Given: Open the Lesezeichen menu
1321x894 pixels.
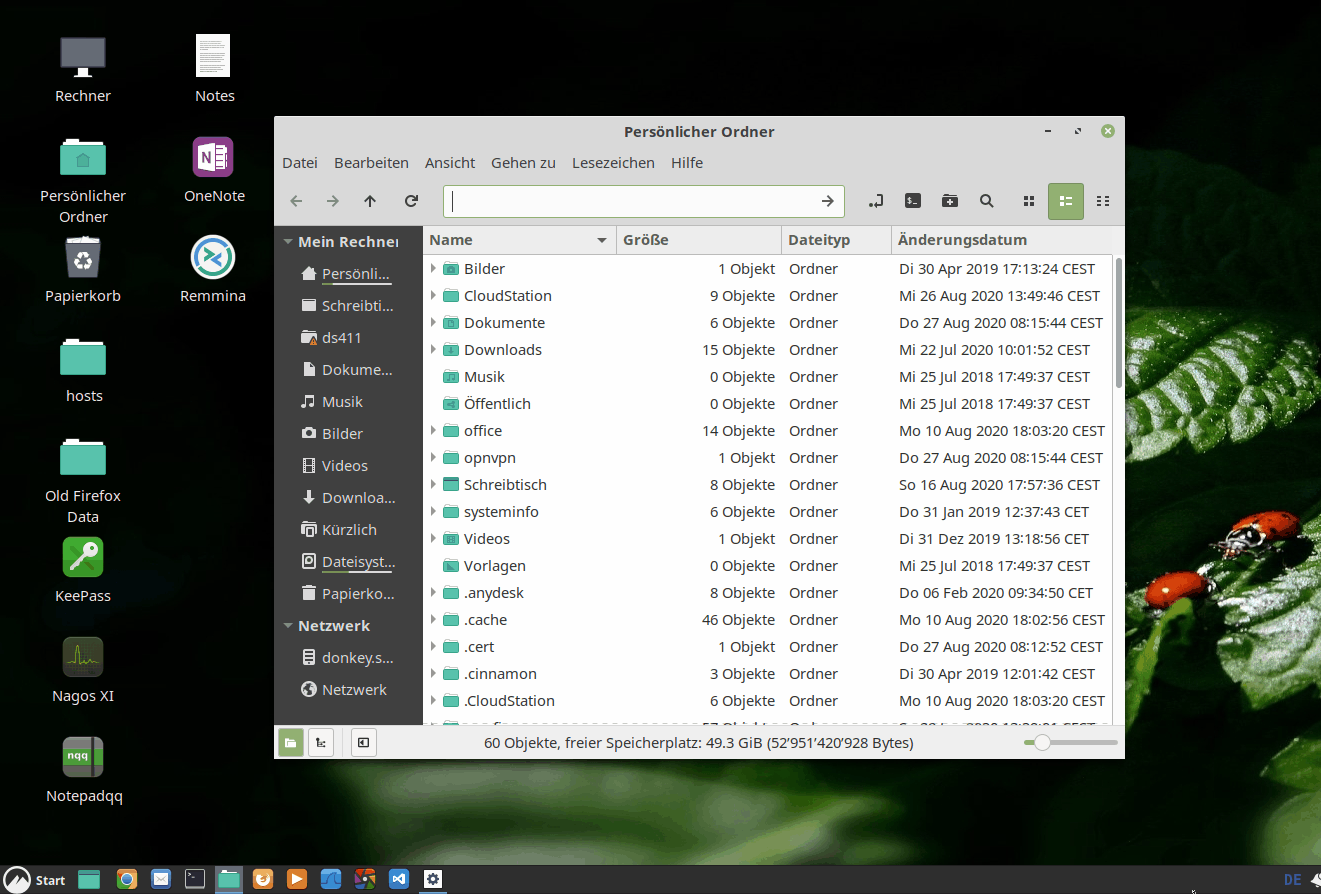Looking at the screenshot, I should point(613,162).
